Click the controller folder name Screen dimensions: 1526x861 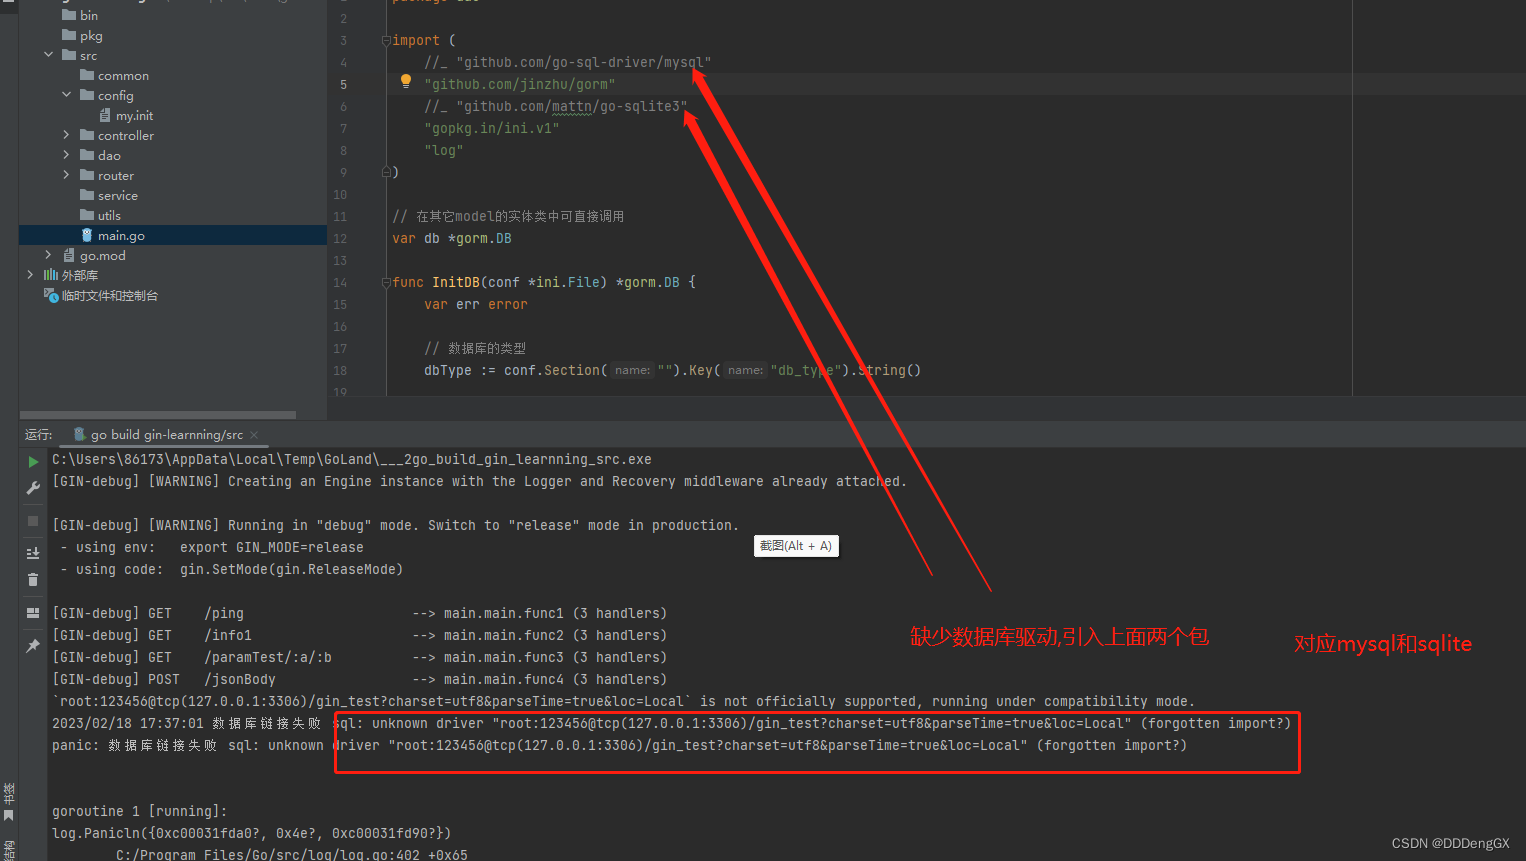pos(126,135)
